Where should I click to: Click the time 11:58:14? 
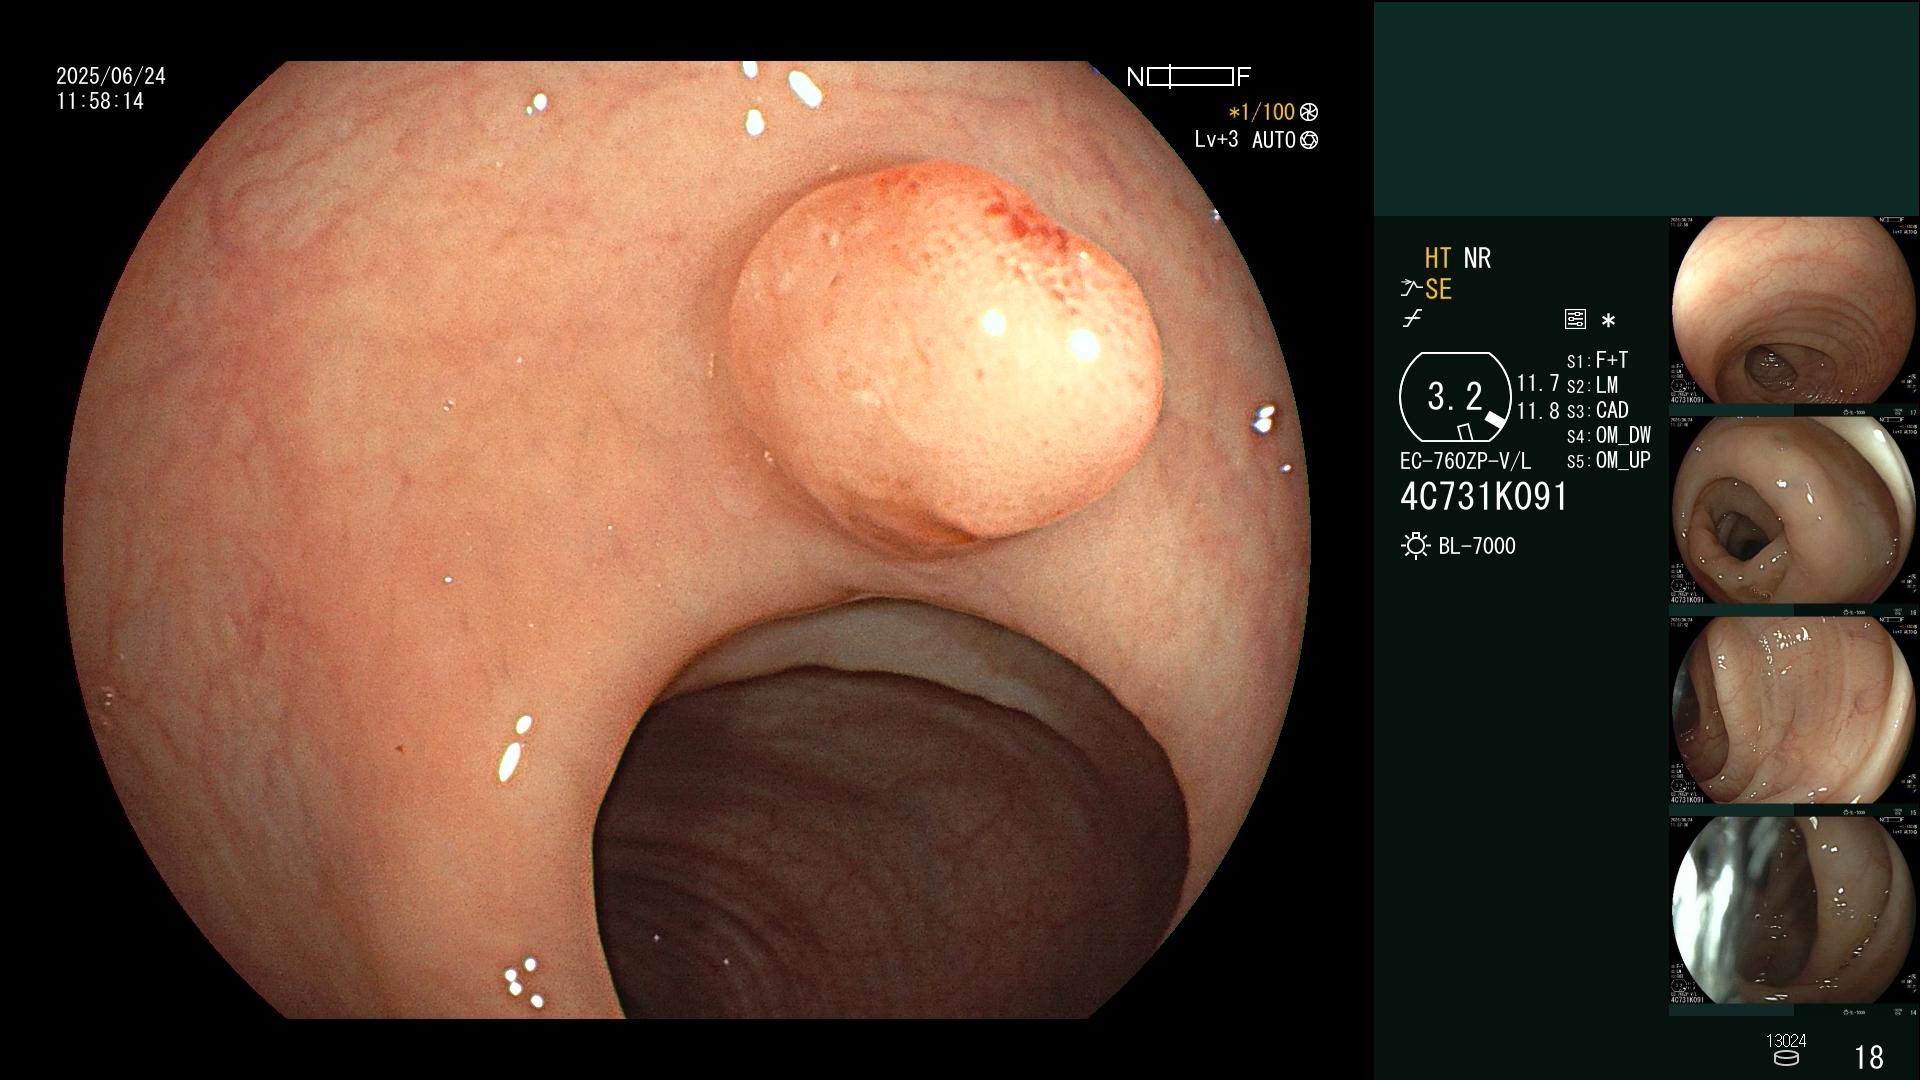pyautogui.click(x=100, y=101)
